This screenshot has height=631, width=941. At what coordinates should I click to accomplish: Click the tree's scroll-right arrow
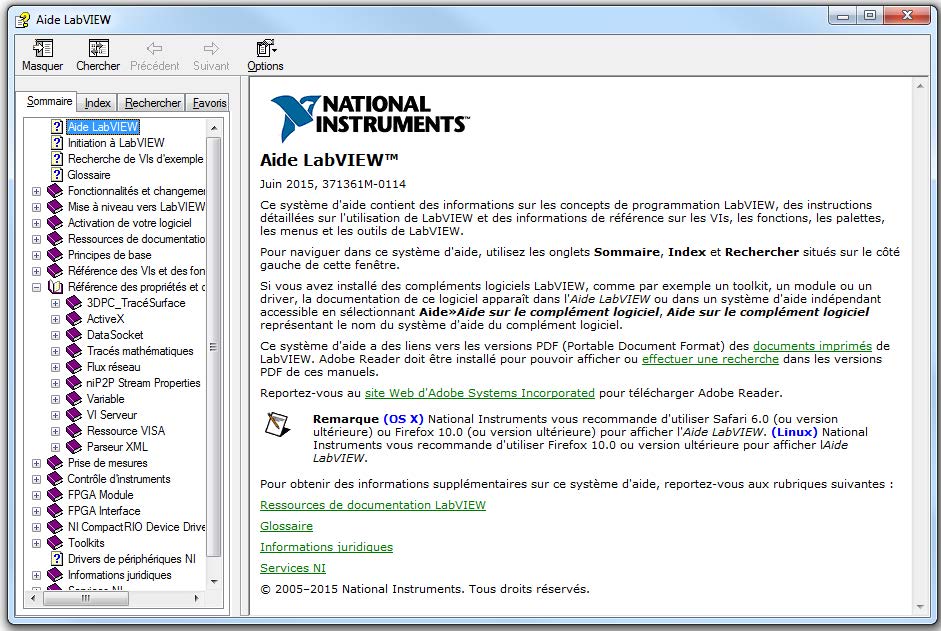tap(196, 598)
